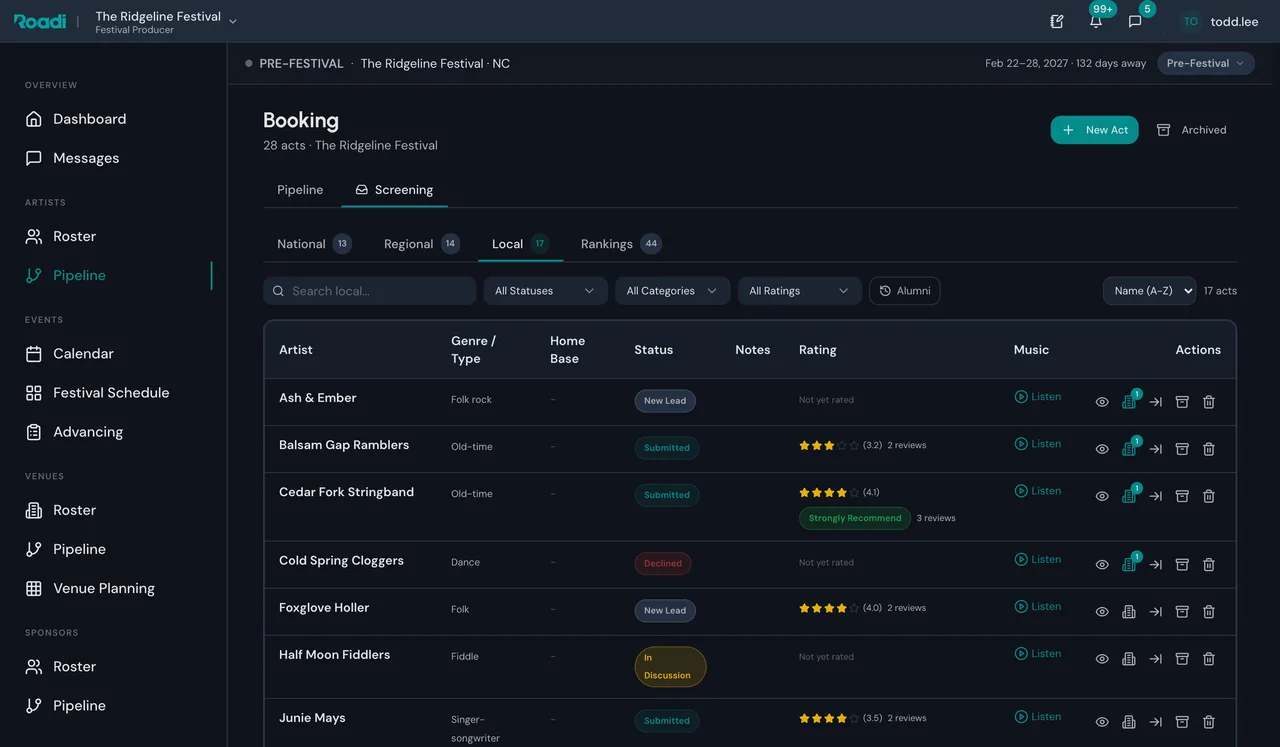Click the Roadi logo
1280x747 pixels.
(x=40, y=21)
